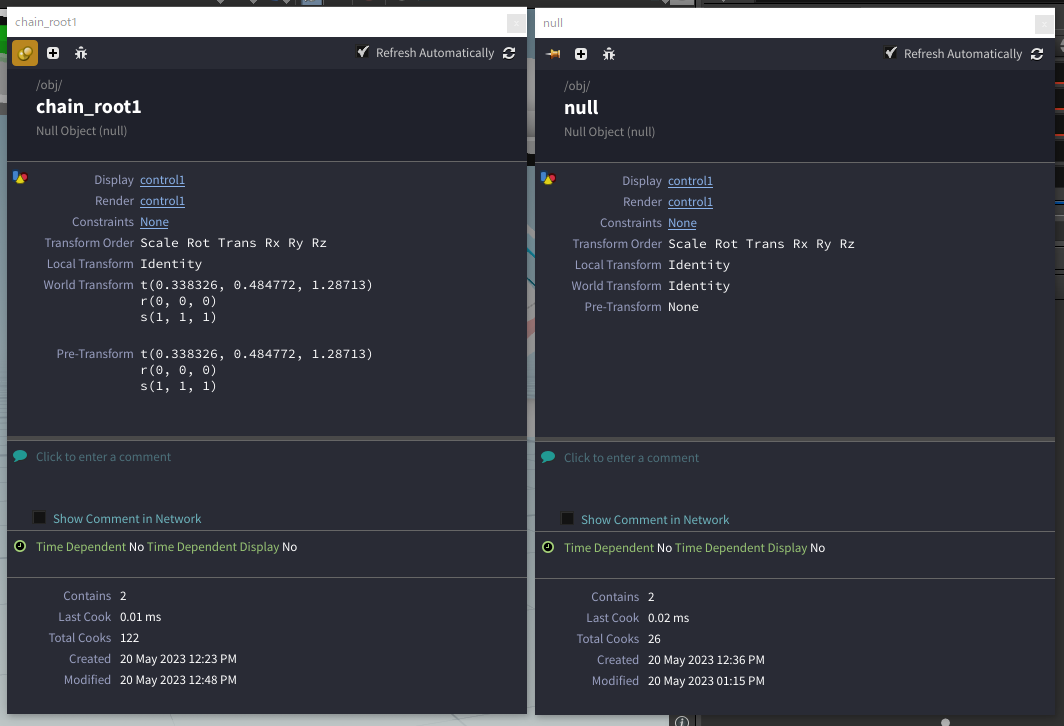Click the Constraints None link in null panel

[x=682, y=222]
